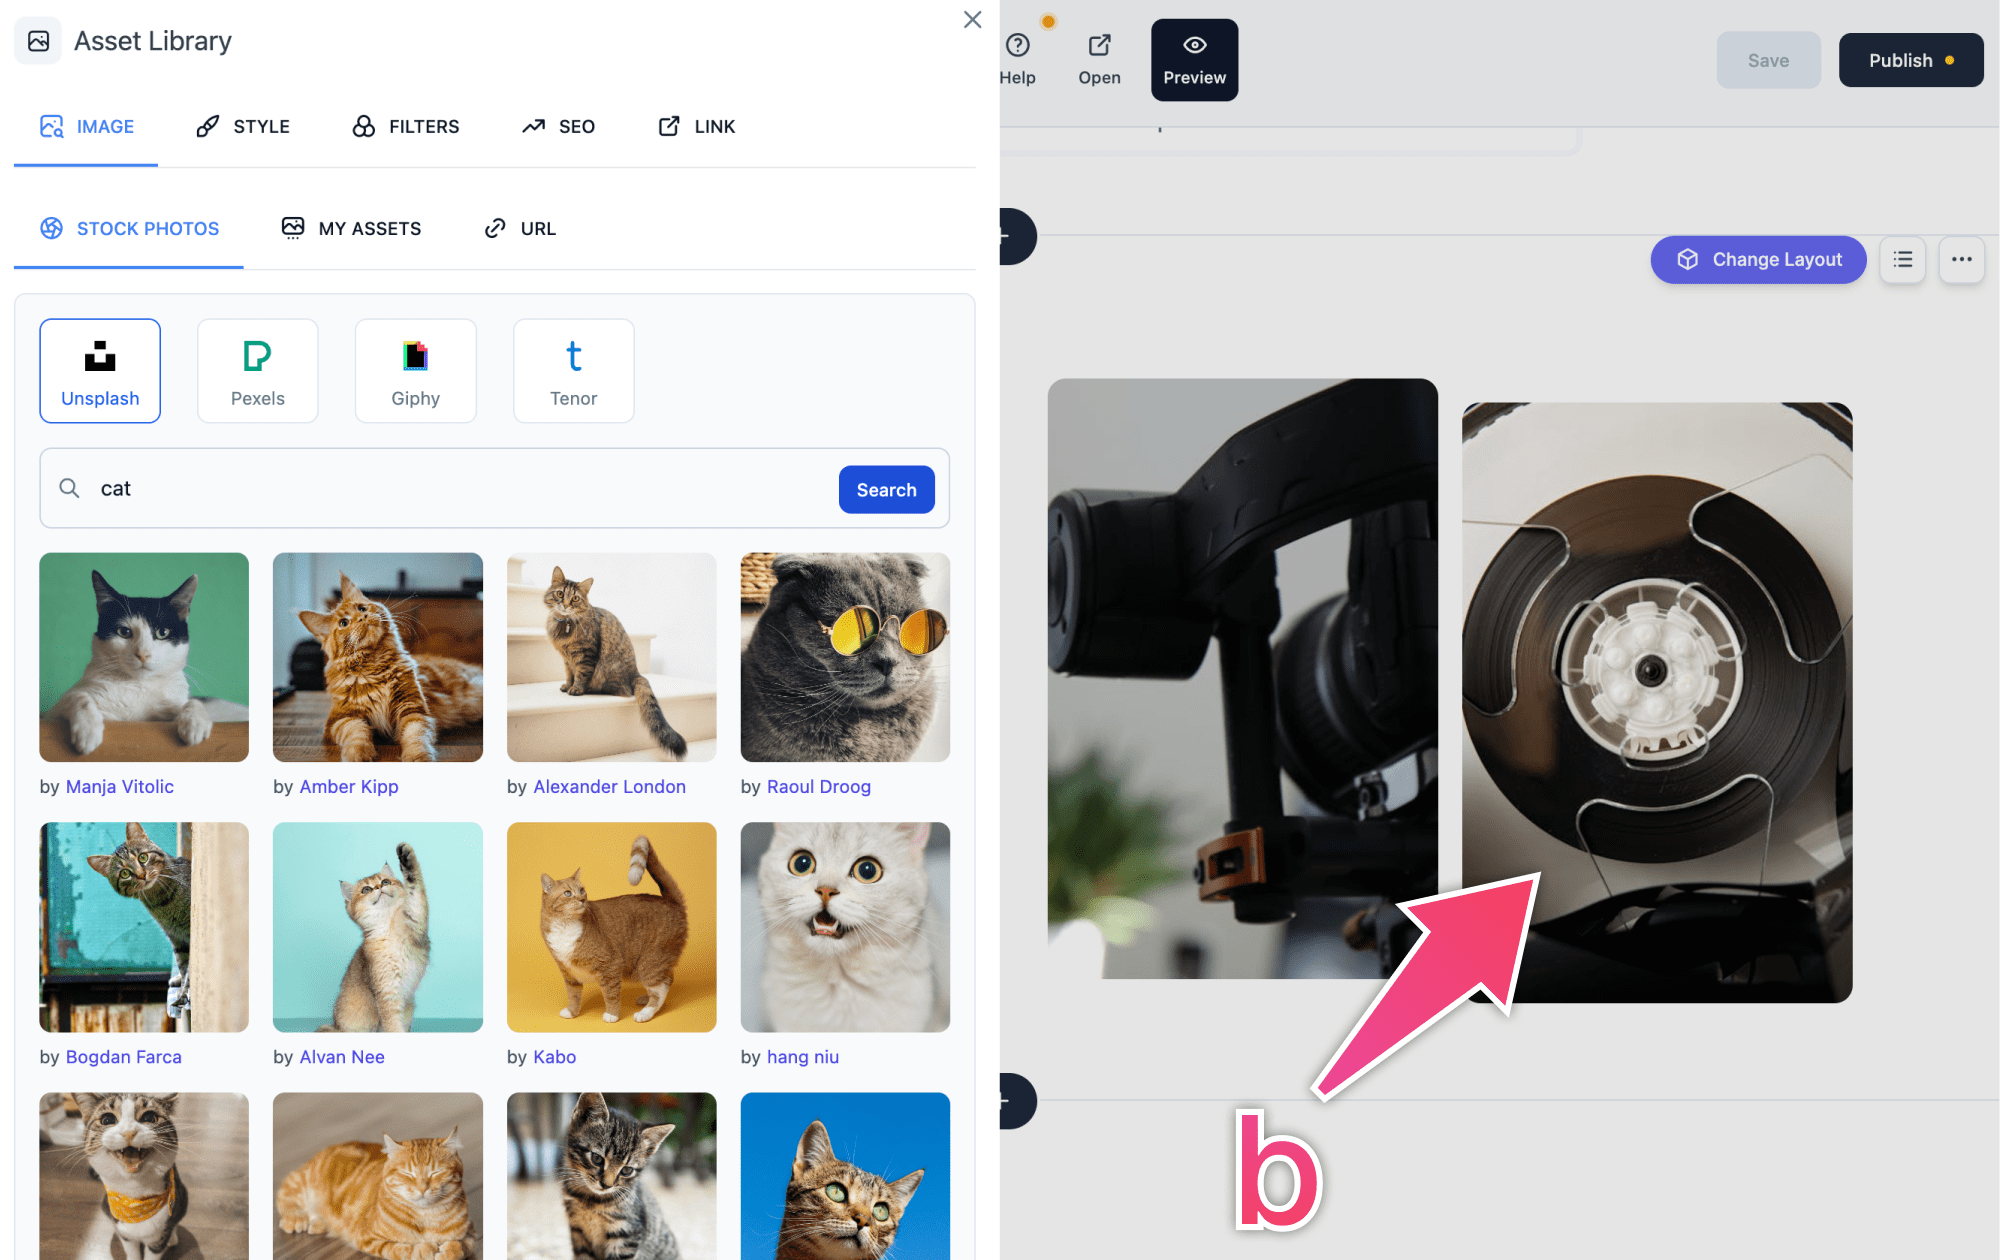Screen dimensions: 2000x1260
Task: Close the Asset Library panel
Action: click(x=972, y=20)
